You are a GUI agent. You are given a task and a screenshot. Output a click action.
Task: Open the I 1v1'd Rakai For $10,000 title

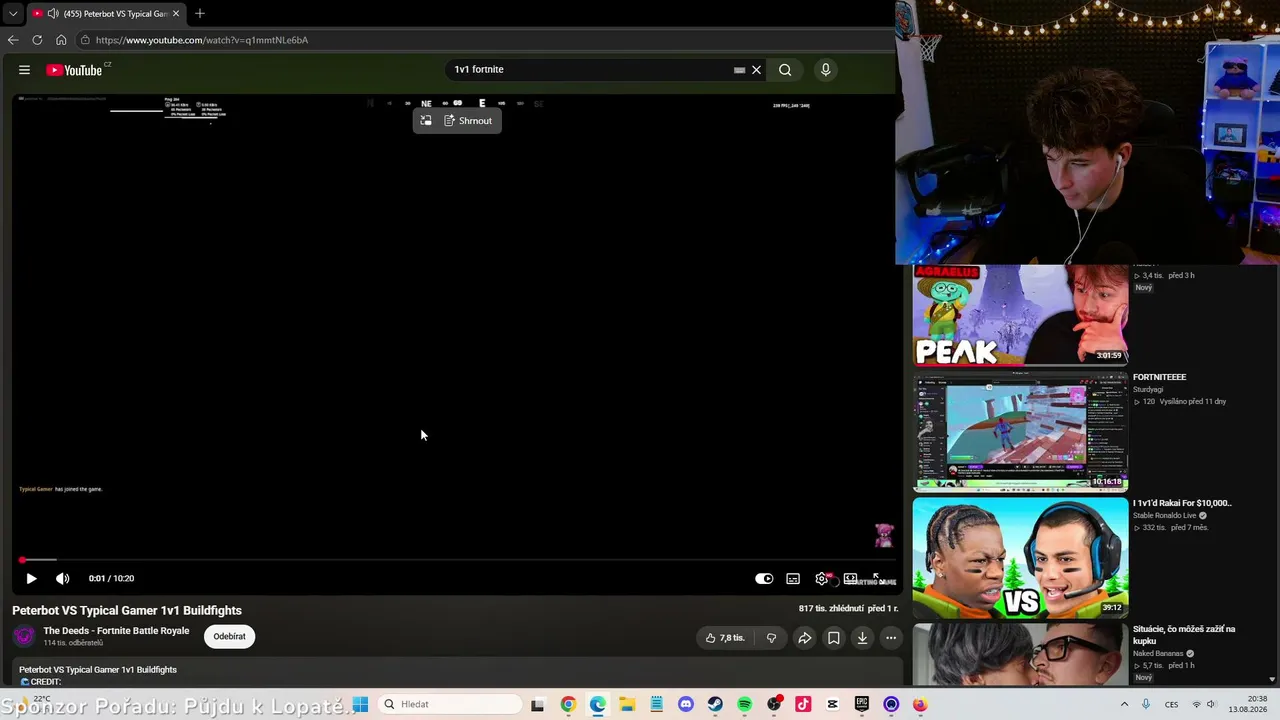coord(1182,503)
